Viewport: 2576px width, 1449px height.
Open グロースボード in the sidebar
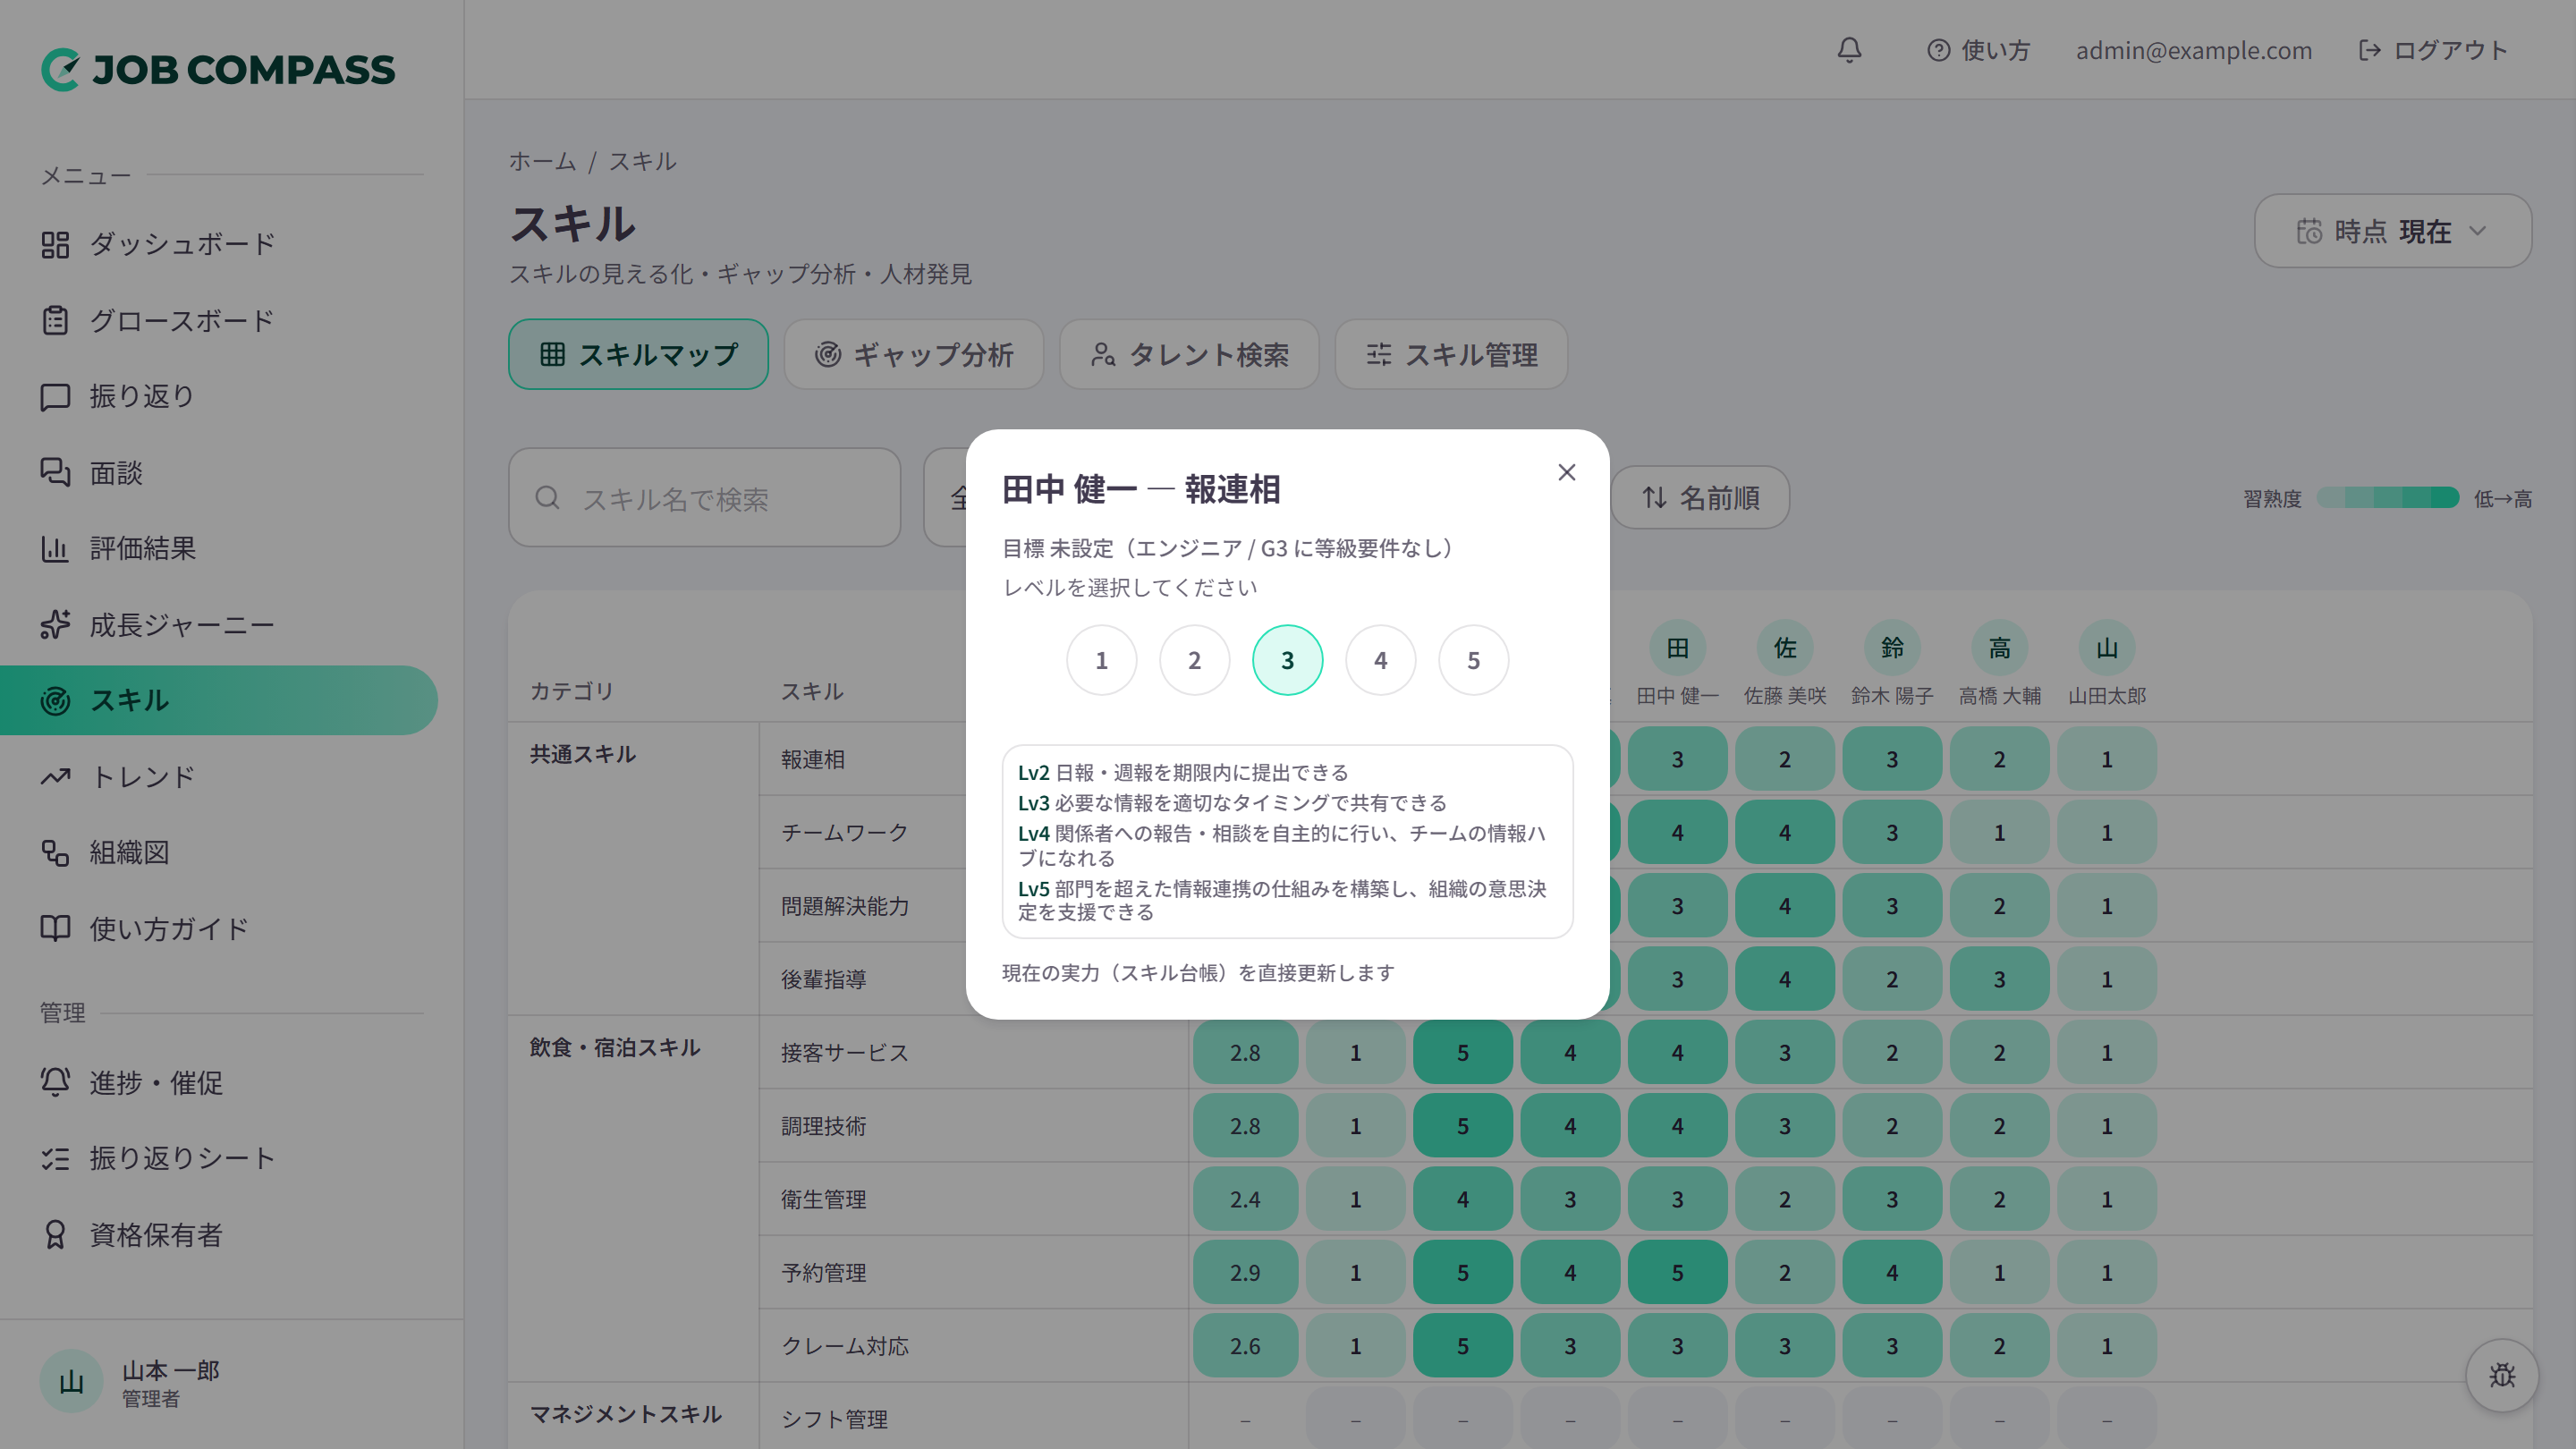click(219, 321)
